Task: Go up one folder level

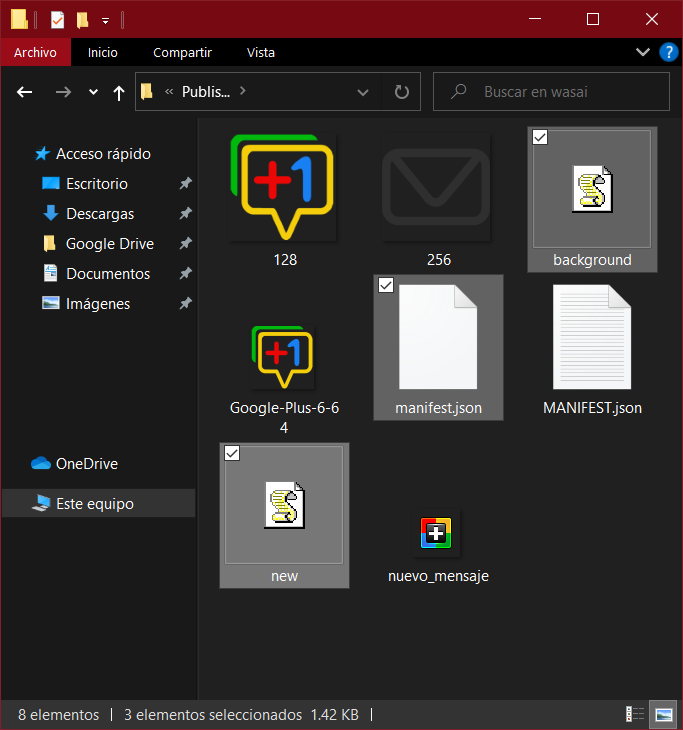Action: coord(119,93)
